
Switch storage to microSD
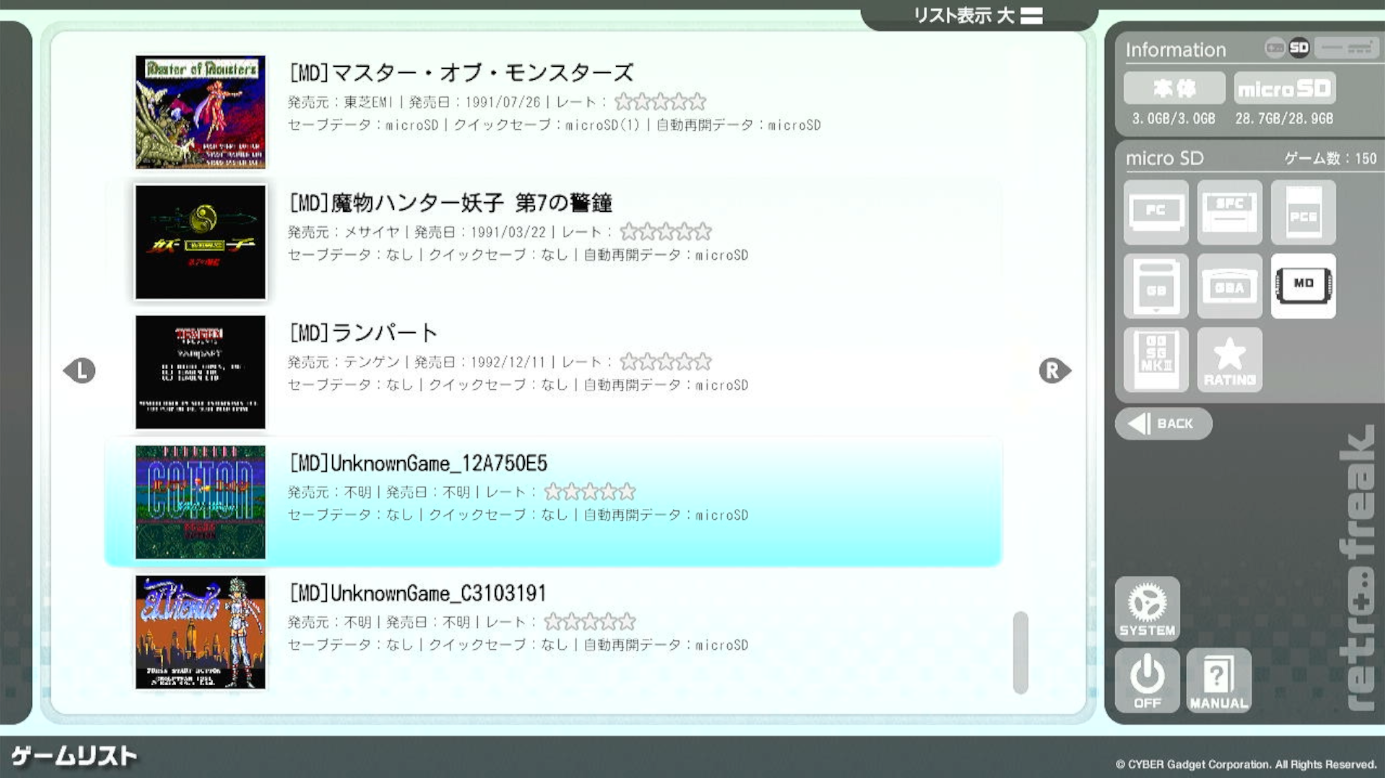(1284, 89)
